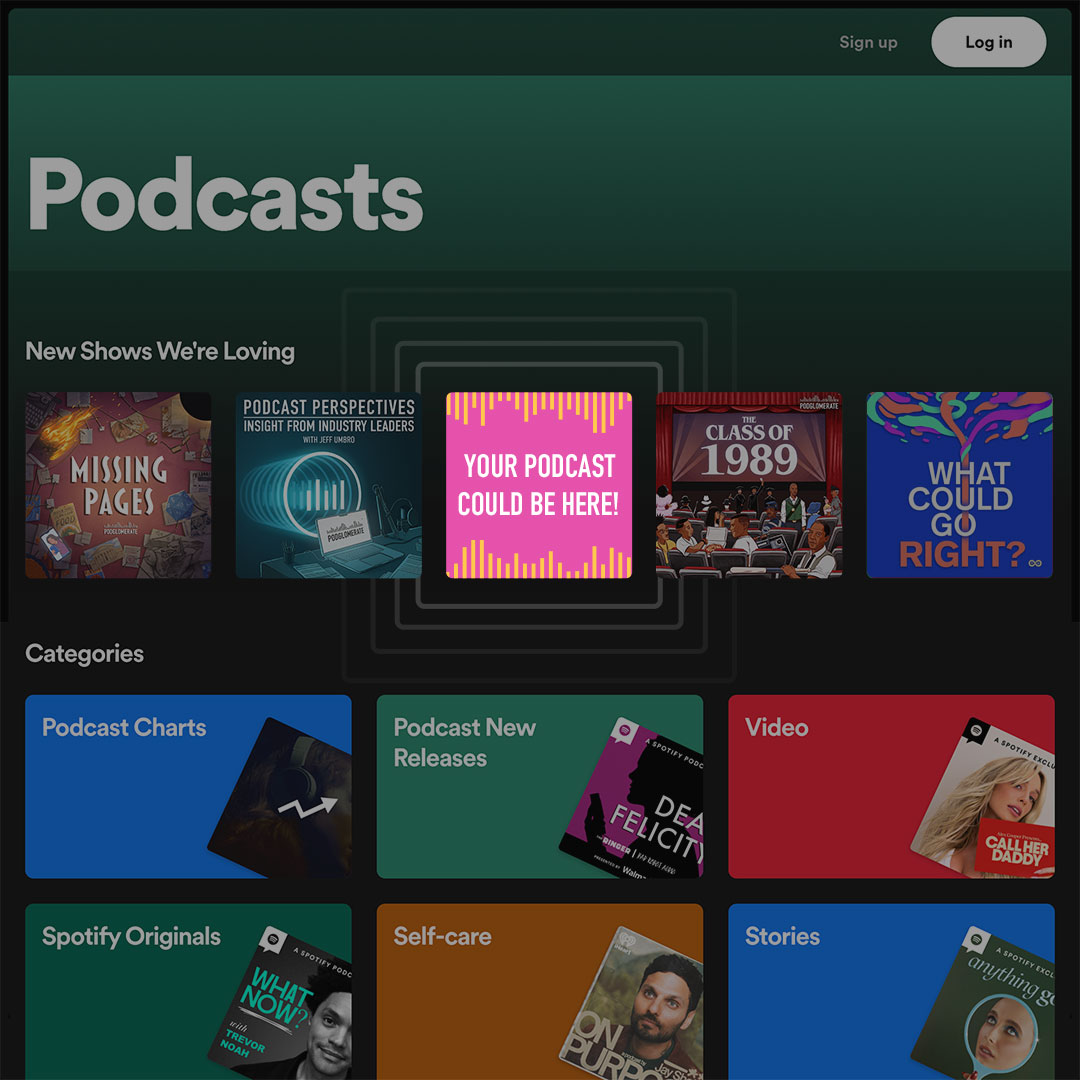Open the Missing Pages podcast cover

pyautogui.click(x=118, y=485)
